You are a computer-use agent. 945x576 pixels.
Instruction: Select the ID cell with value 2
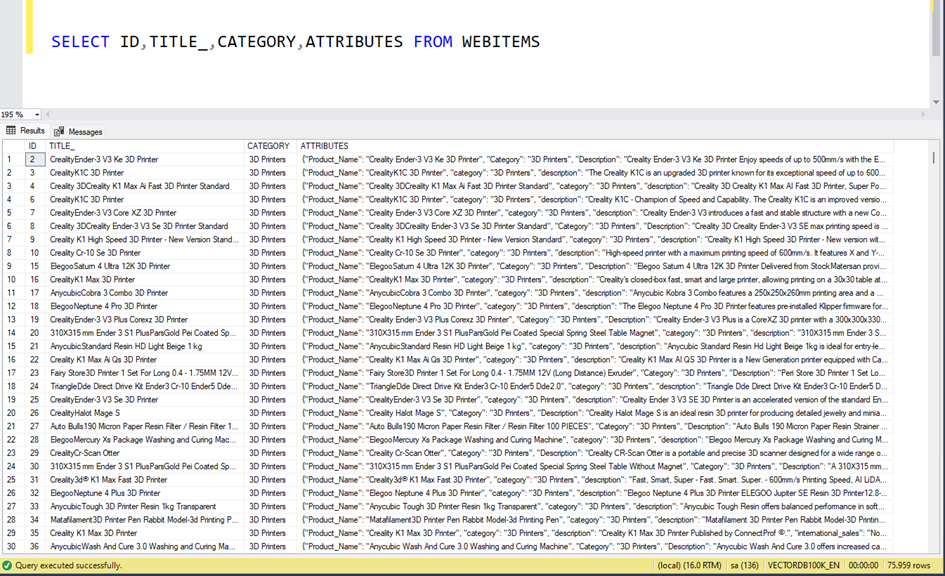[34, 159]
